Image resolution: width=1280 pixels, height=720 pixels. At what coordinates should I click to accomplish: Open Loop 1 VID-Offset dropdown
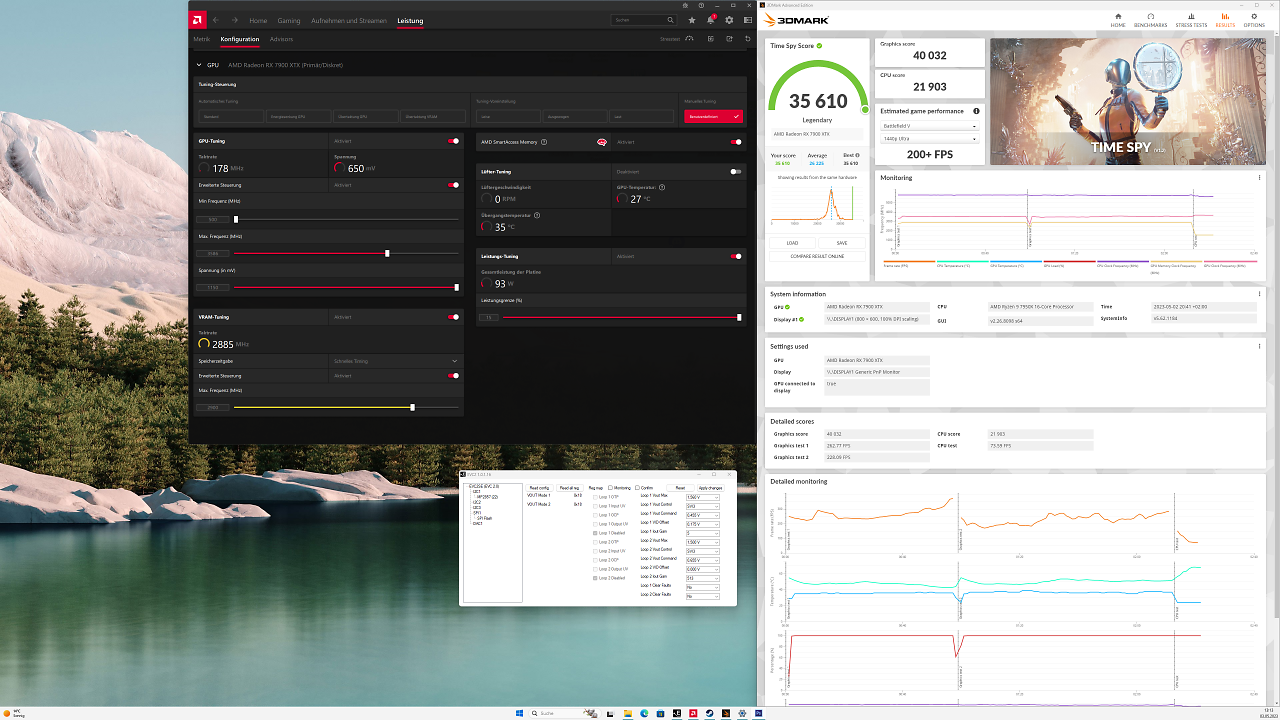[x=703, y=523]
